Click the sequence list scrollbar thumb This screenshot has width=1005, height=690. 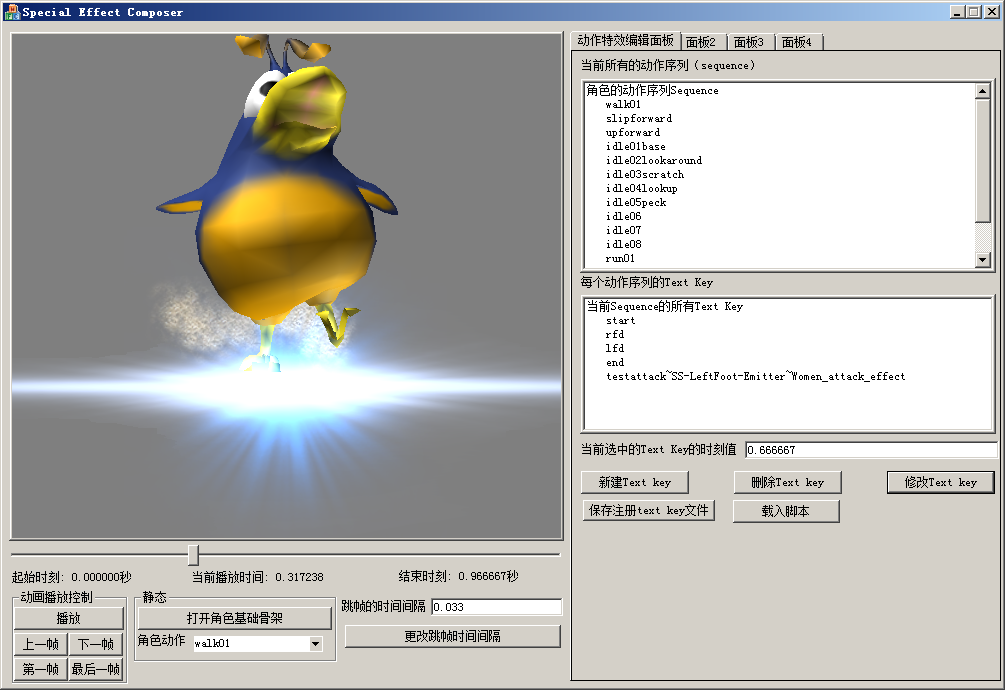pyautogui.click(x=983, y=160)
